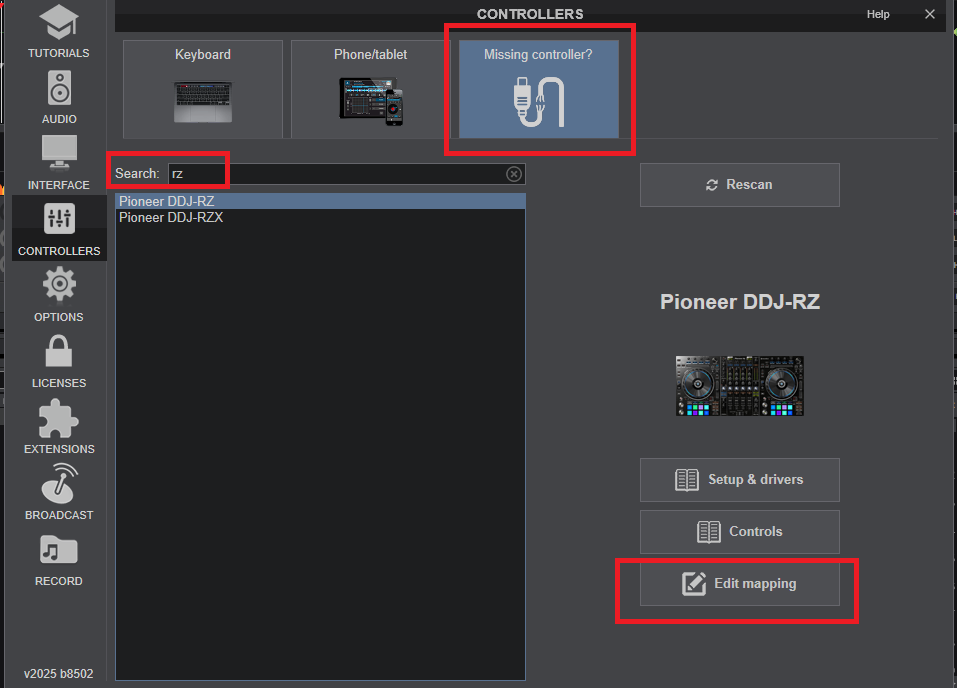Select Pioneer DDJ-RZ in the list
The width and height of the screenshot is (957, 688).
(x=320, y=201)
